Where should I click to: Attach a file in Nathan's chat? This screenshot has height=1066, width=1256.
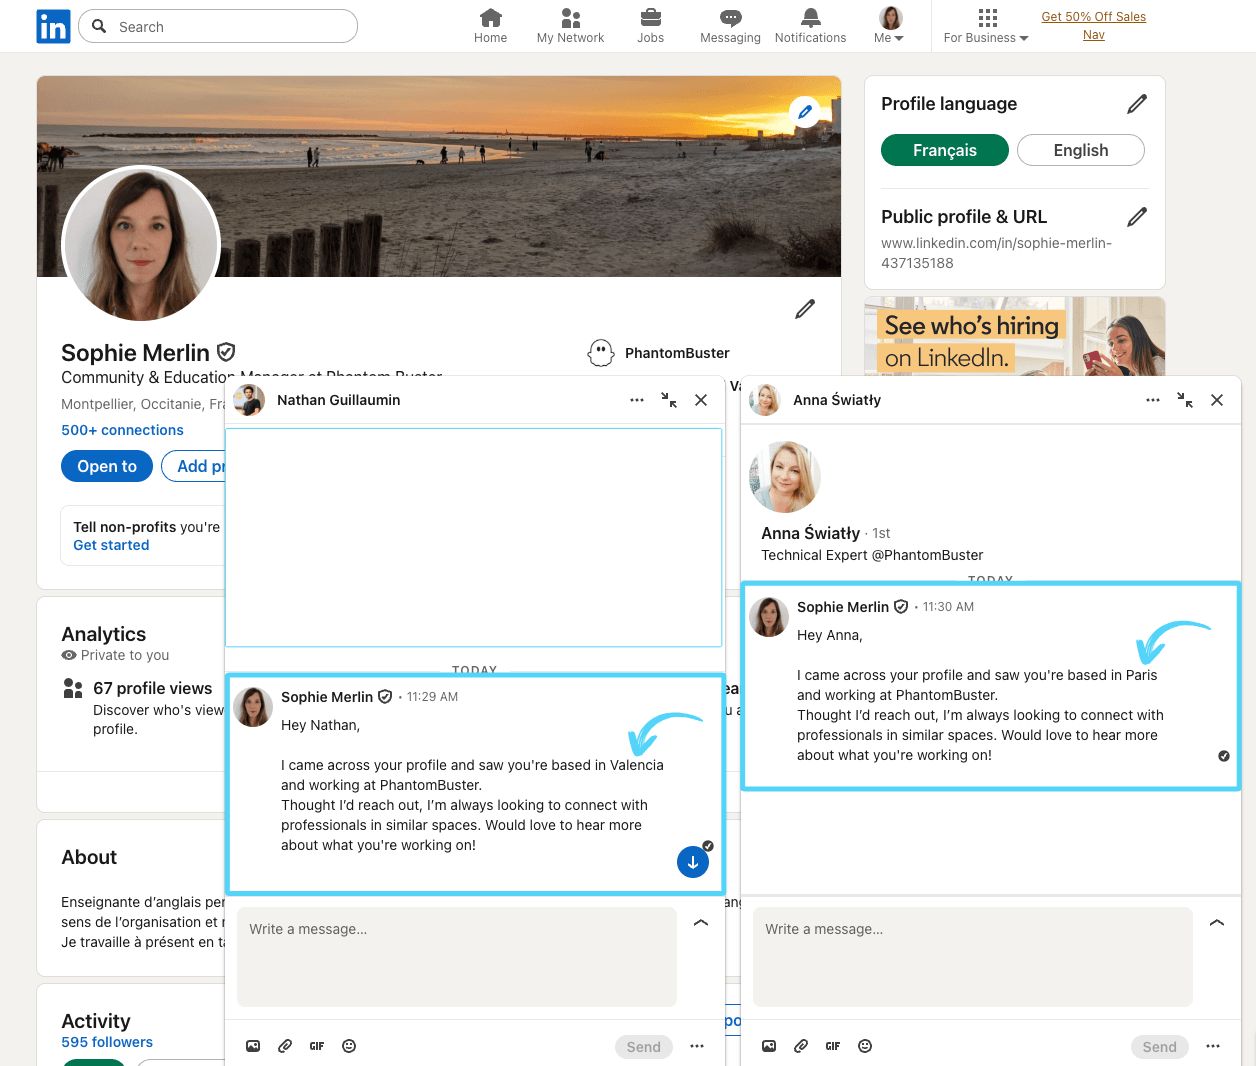(285, 1046)
